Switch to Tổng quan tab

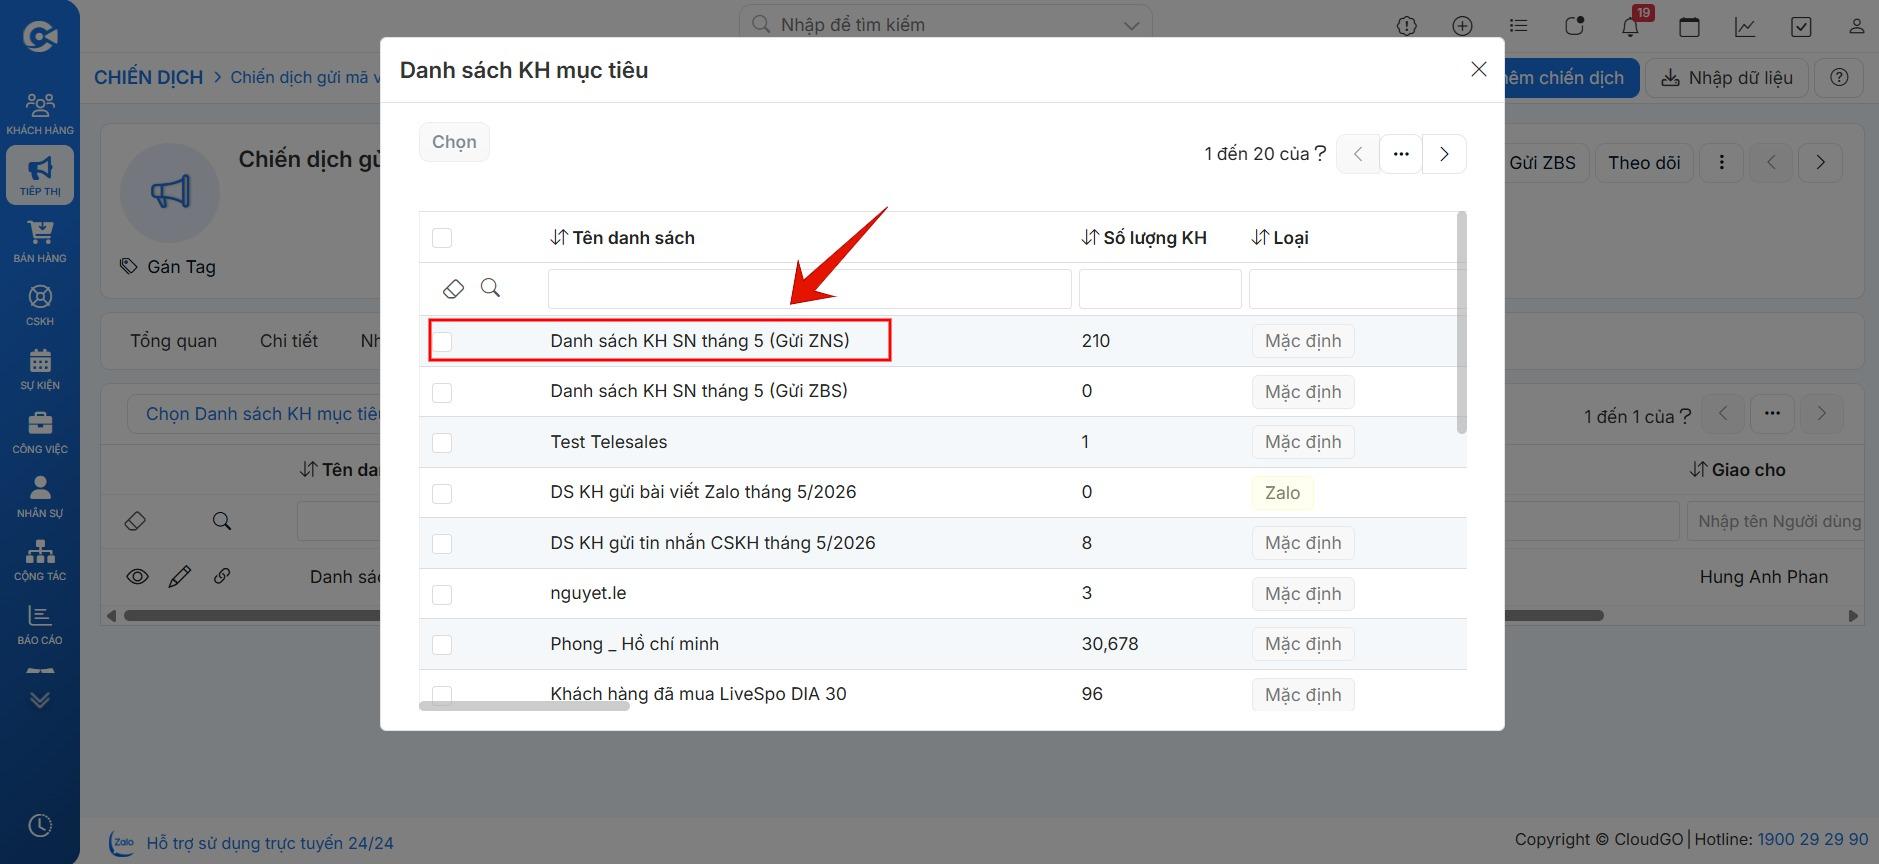(x=173, y=341)
